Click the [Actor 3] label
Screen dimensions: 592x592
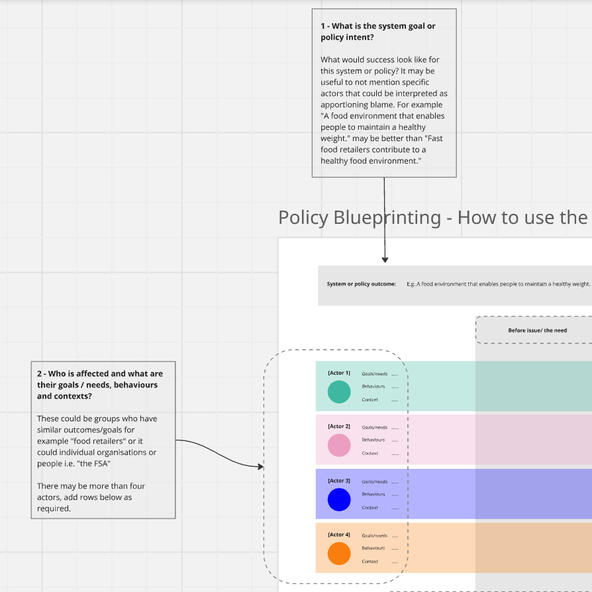click(339, 481)
